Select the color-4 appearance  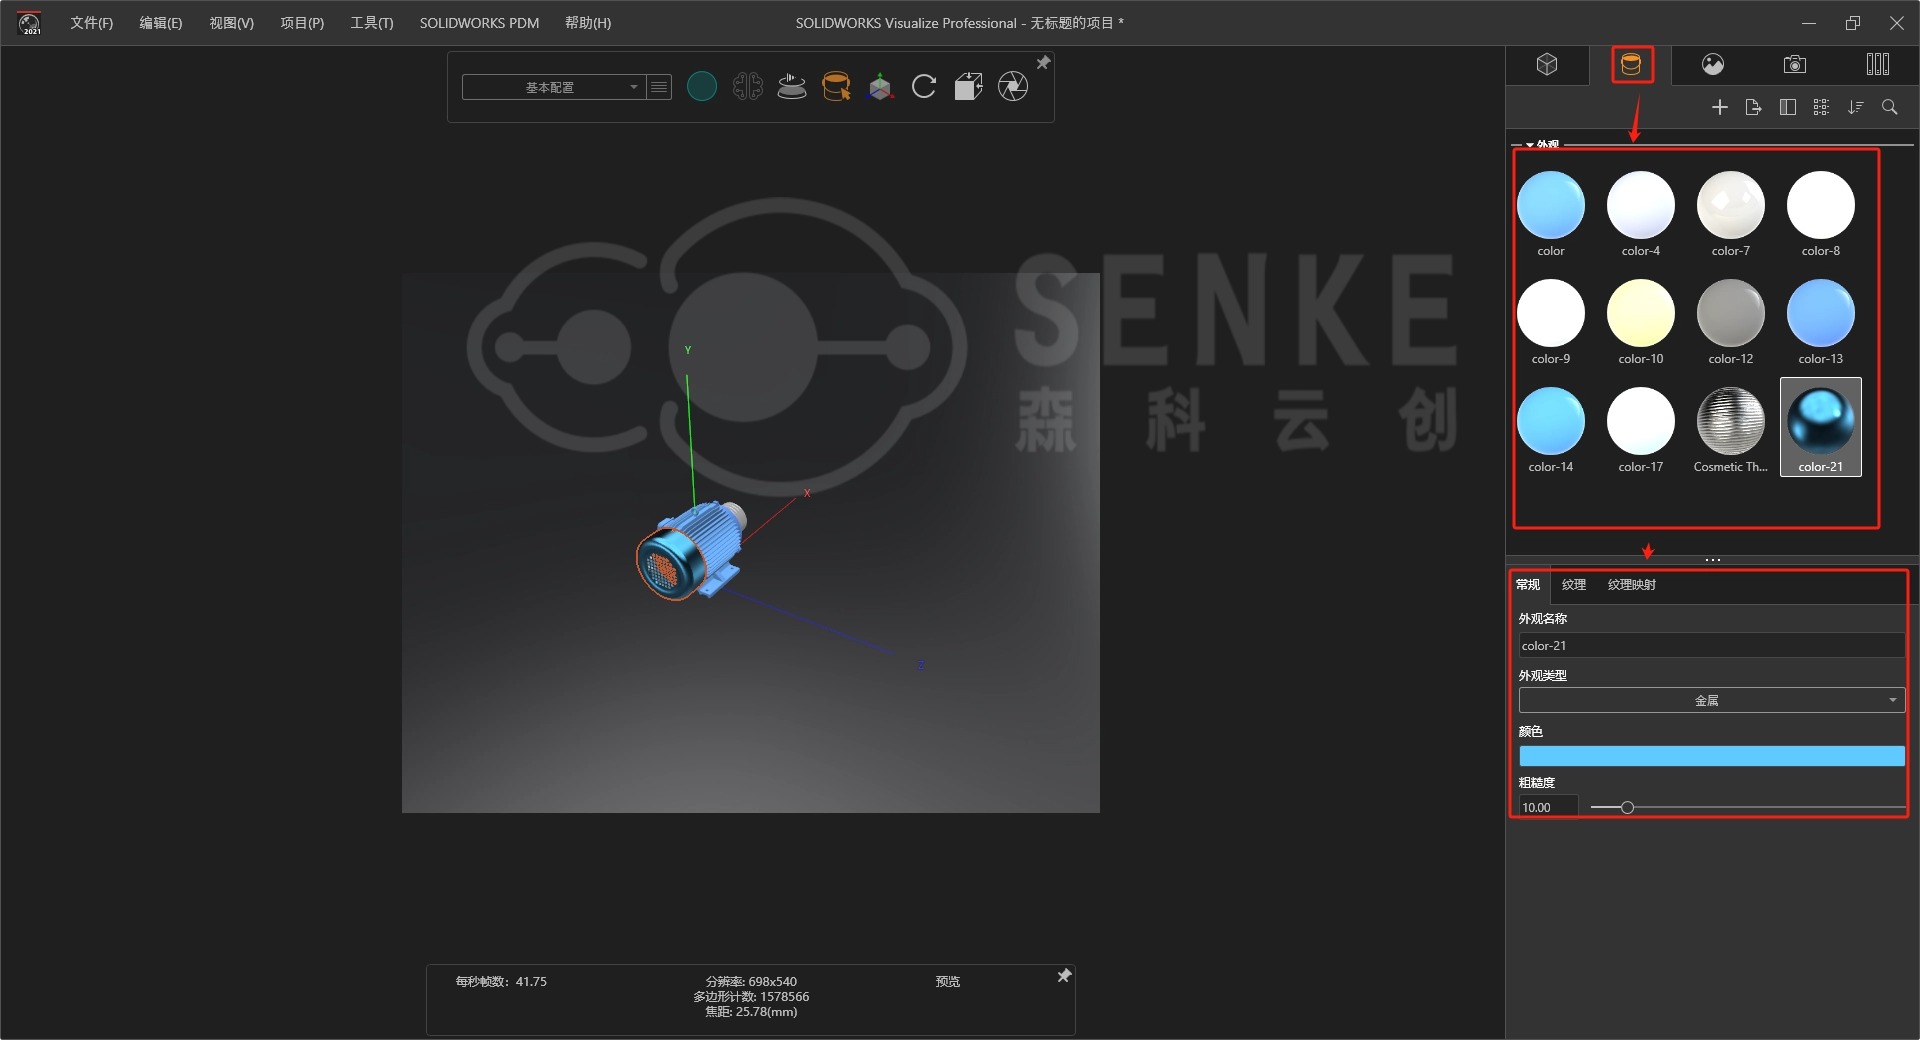[x=1641, y=214]
